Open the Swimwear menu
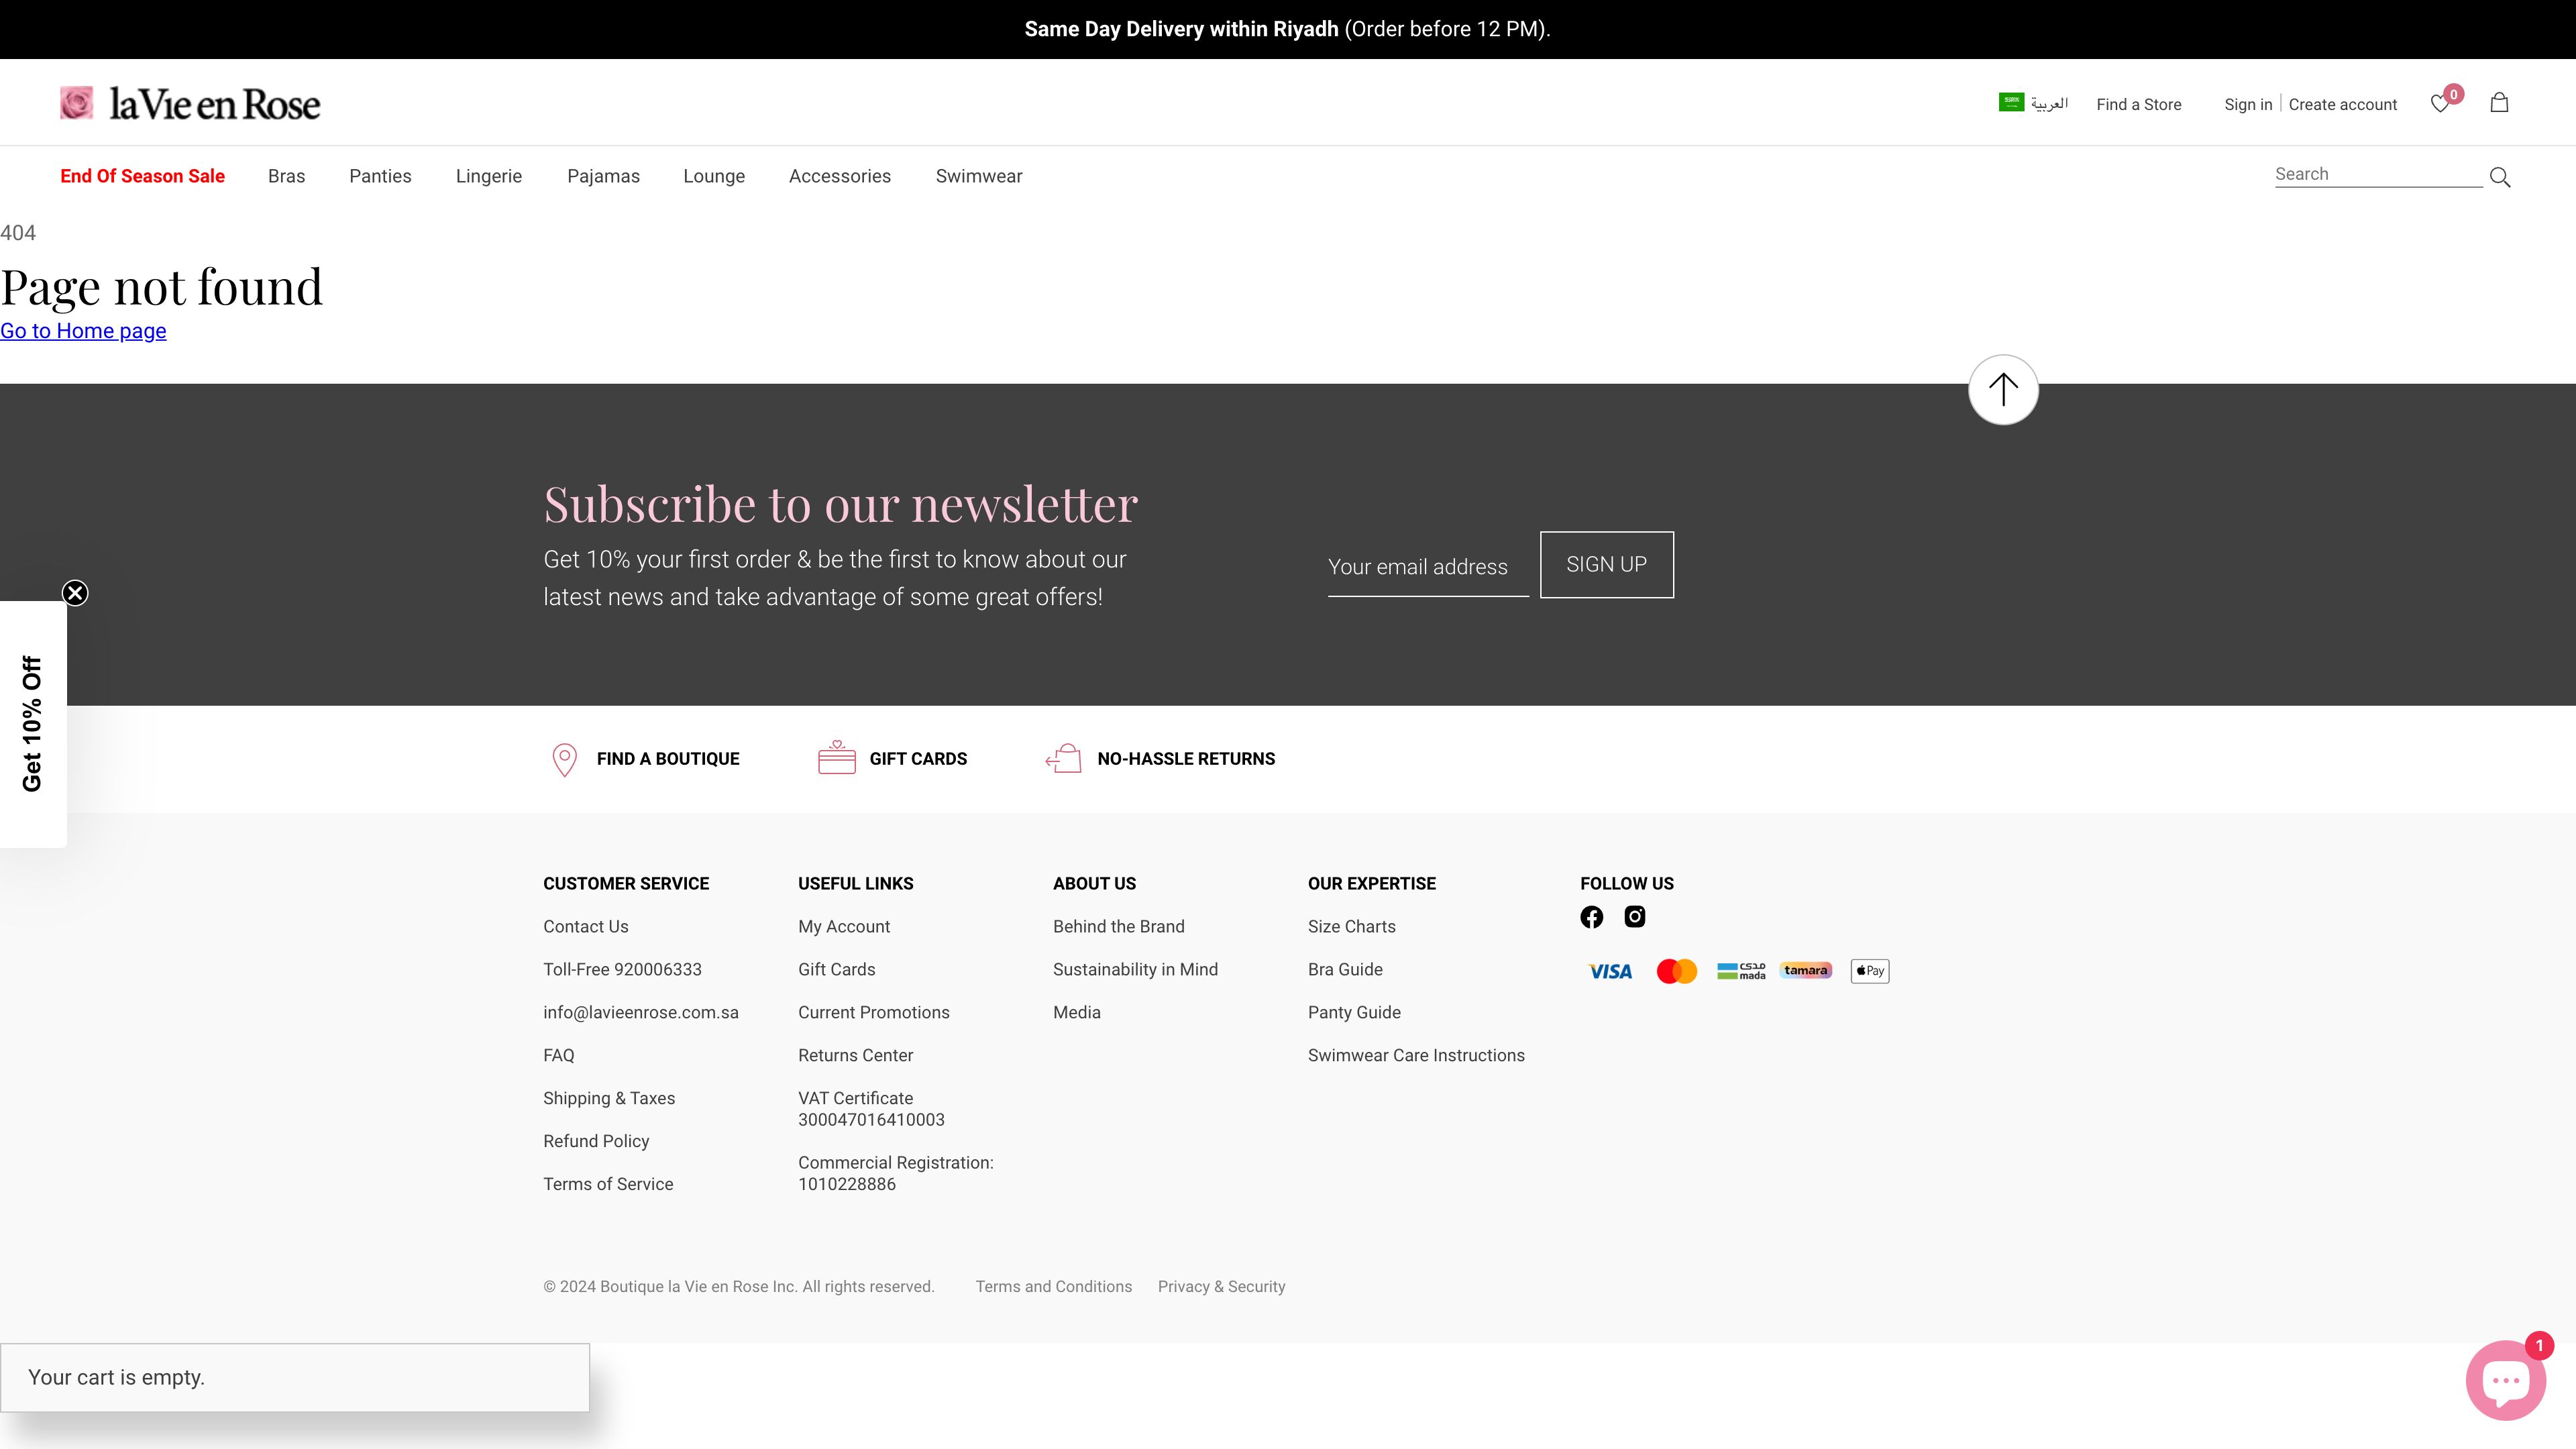2576x1449 pixels. tap(978, 176)
